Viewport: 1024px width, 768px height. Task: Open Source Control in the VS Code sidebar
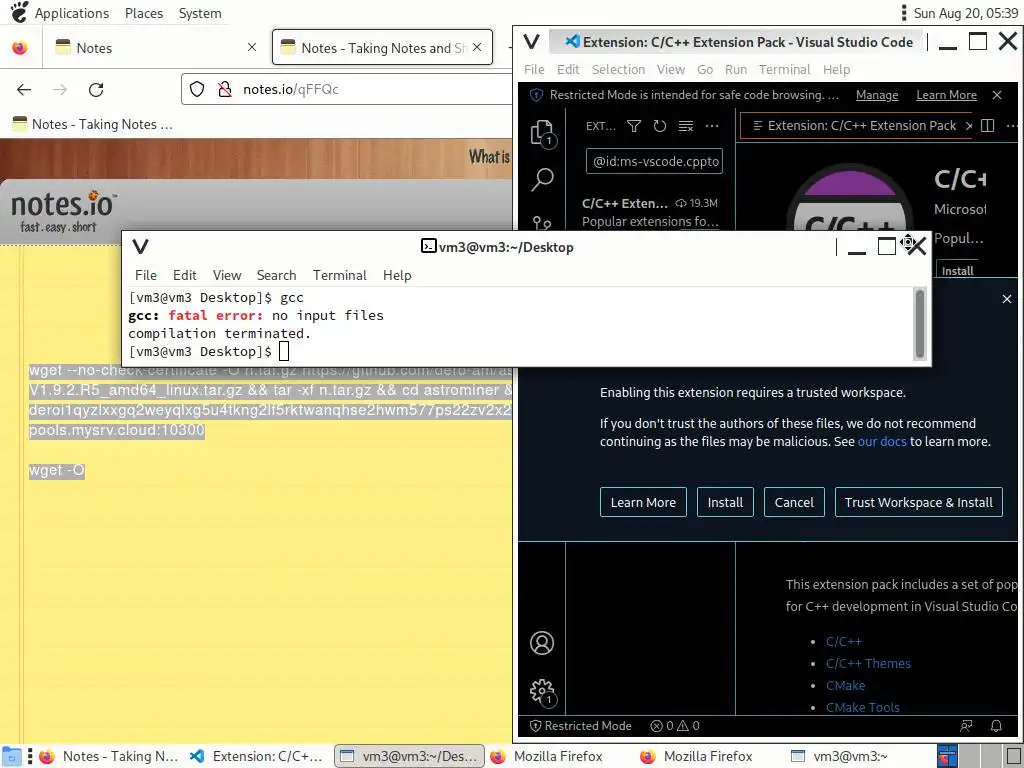[x=542, y=223]
